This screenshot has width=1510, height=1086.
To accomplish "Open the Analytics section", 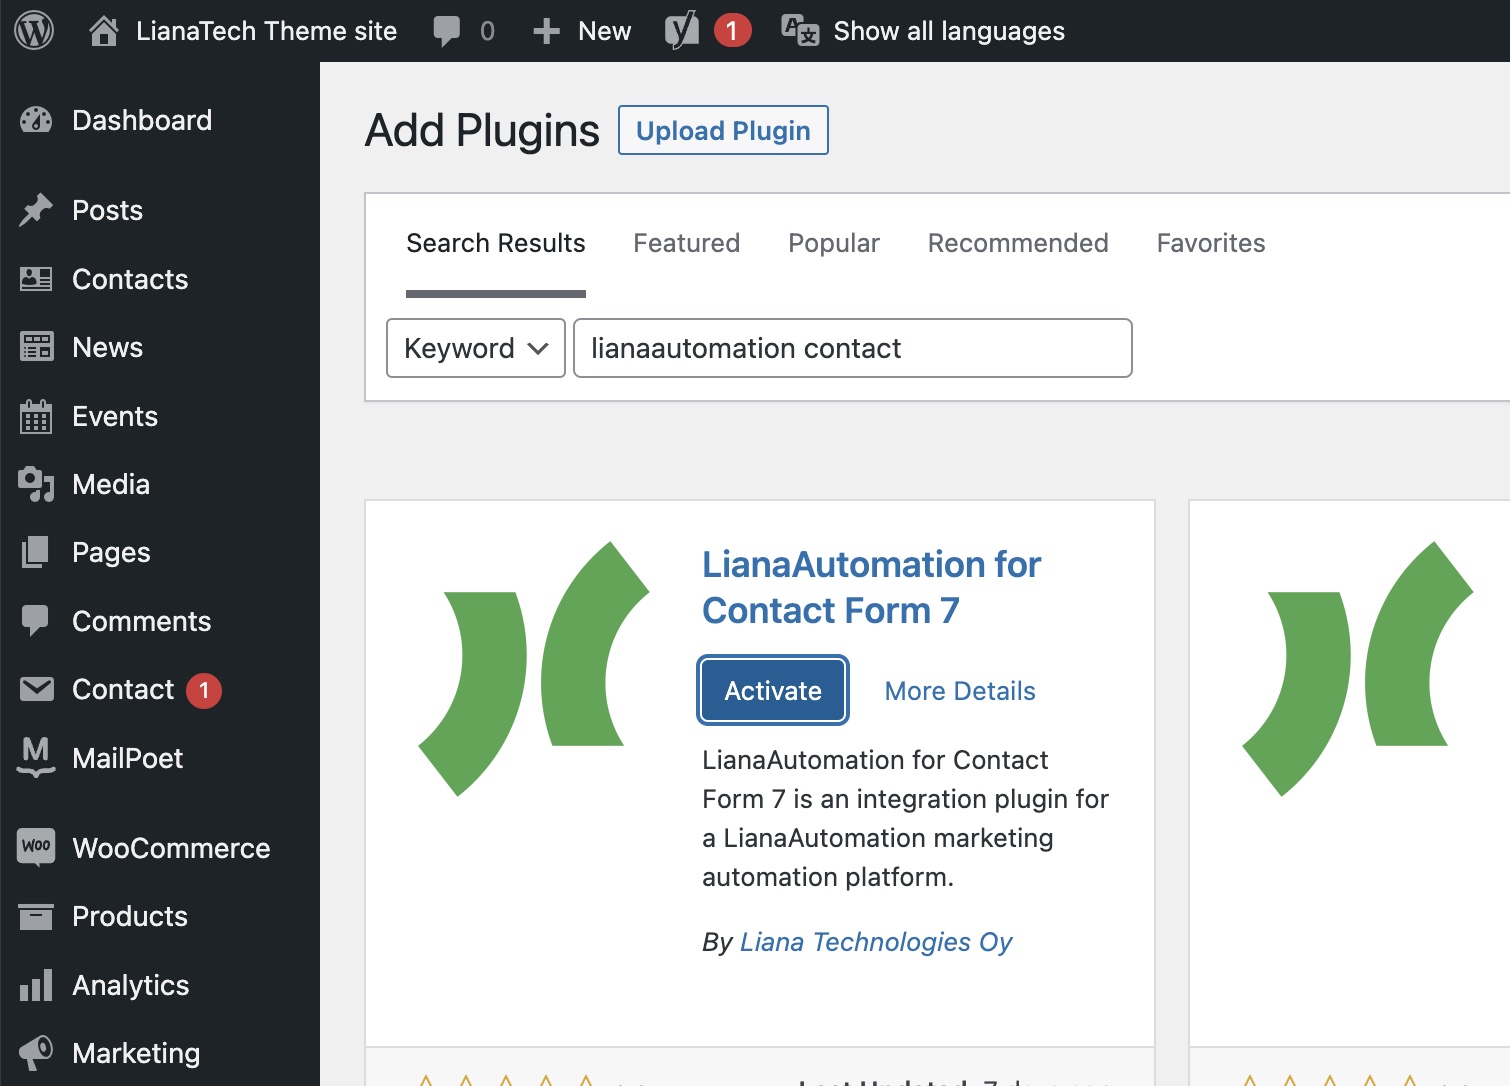I will coord(130,986).
